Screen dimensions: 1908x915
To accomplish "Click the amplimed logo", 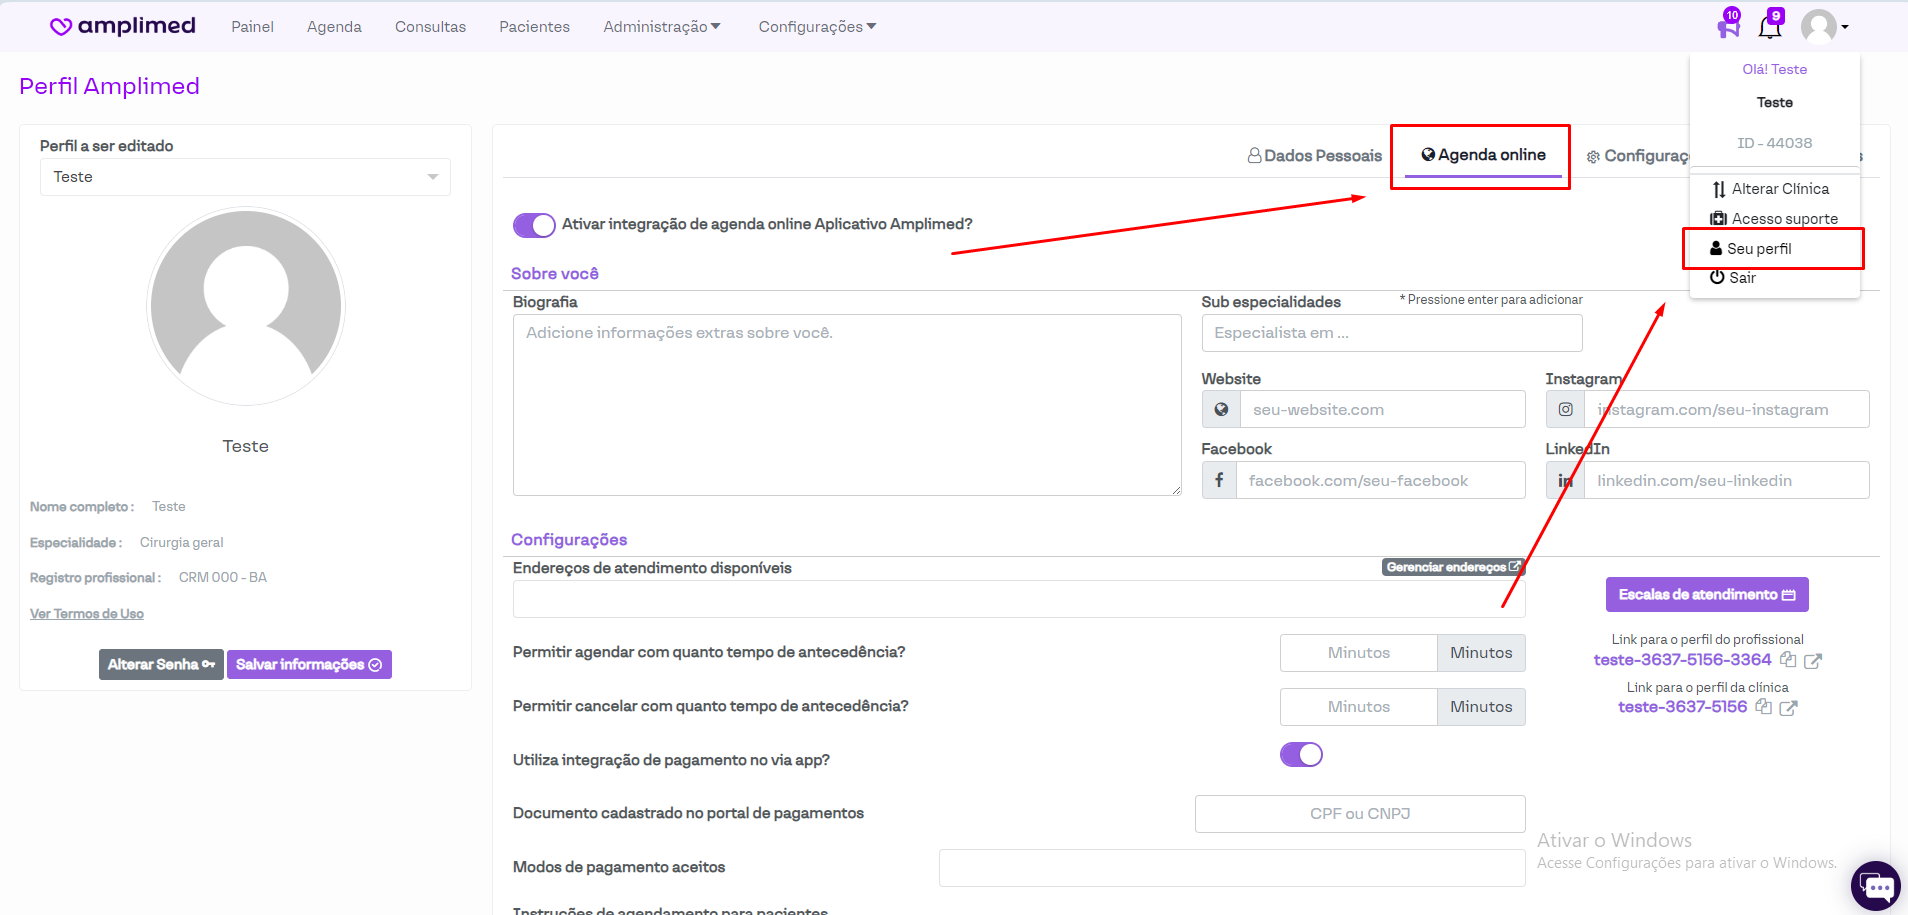I will tap(123, 26).
